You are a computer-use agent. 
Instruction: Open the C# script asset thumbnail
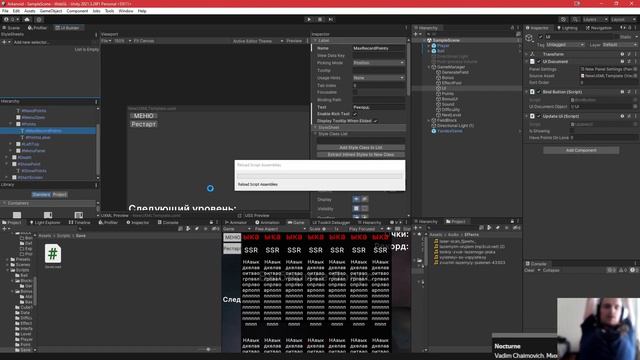[x=53, y=253]
